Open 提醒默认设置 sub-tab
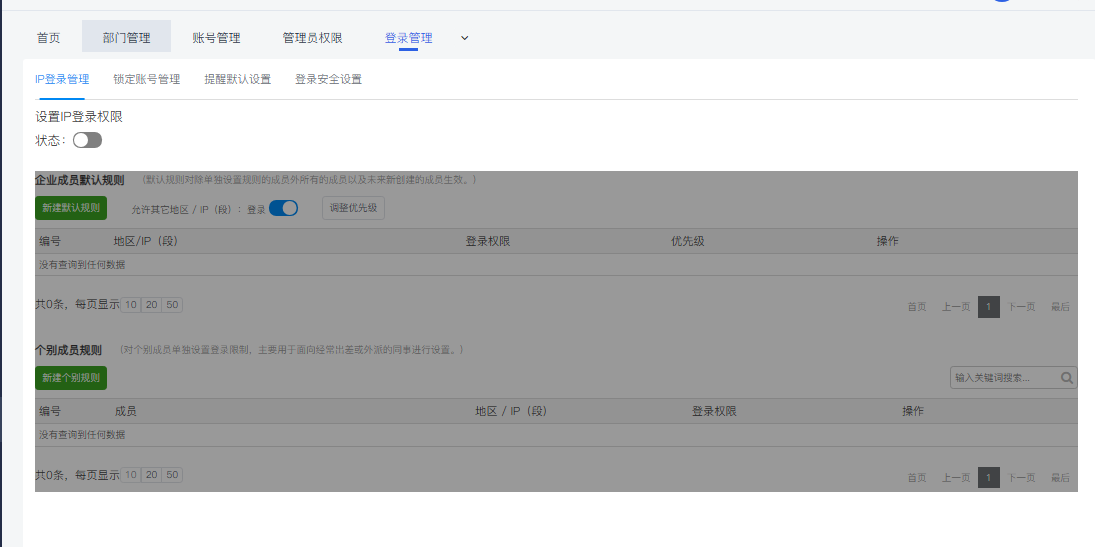The height and width of the screenshot is (547, 1095). pyautogui.click(x=237, y=79)
